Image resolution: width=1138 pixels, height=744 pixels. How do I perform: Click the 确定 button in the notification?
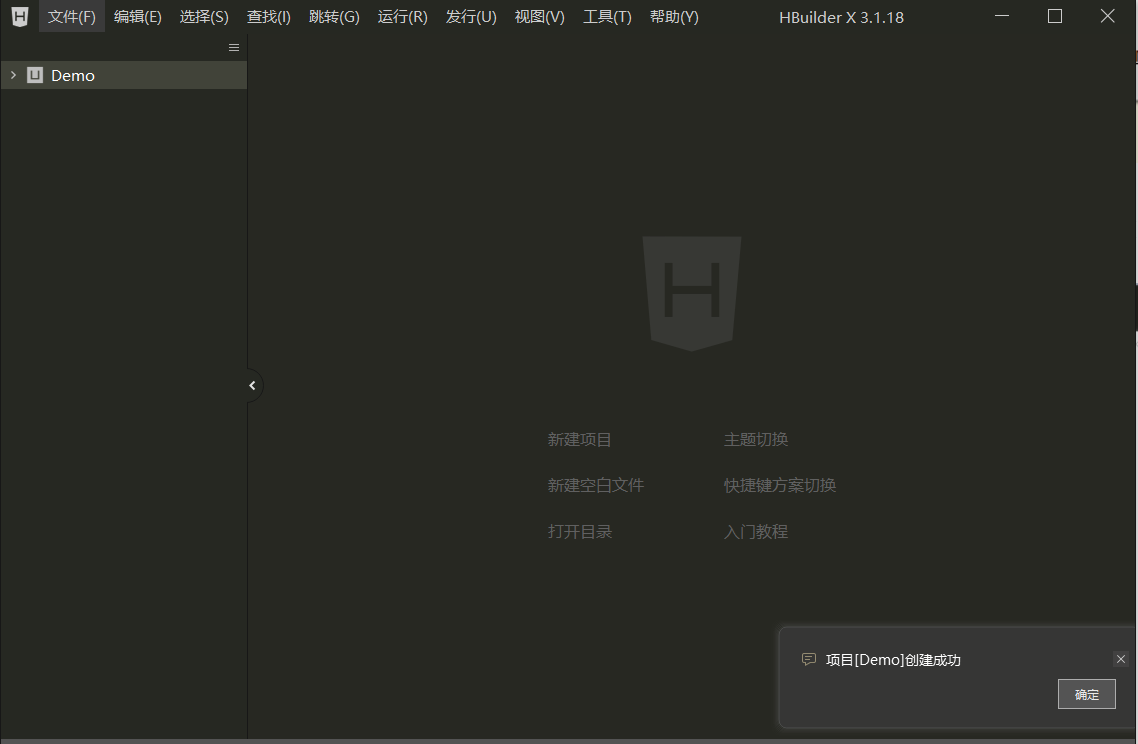(x=1086, y=694)
